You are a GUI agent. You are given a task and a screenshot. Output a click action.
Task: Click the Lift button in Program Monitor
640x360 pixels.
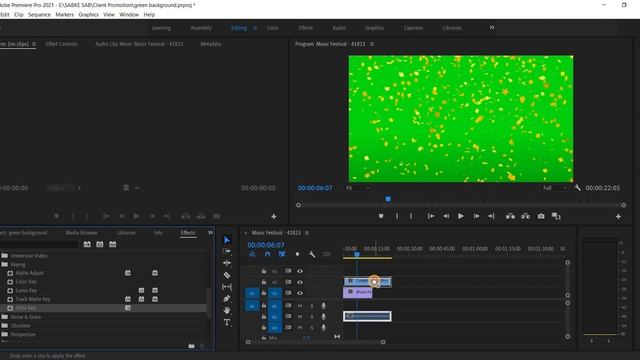510,216
